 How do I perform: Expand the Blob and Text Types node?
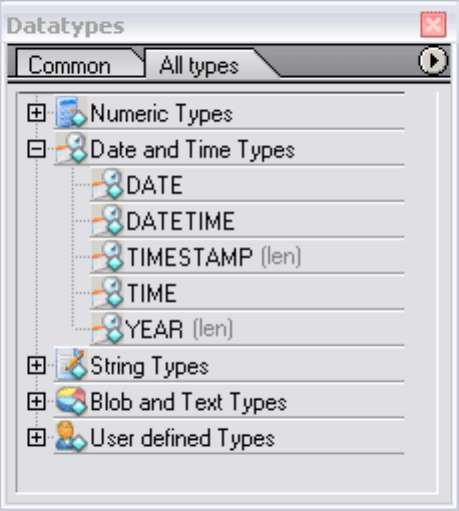point(36,401)
